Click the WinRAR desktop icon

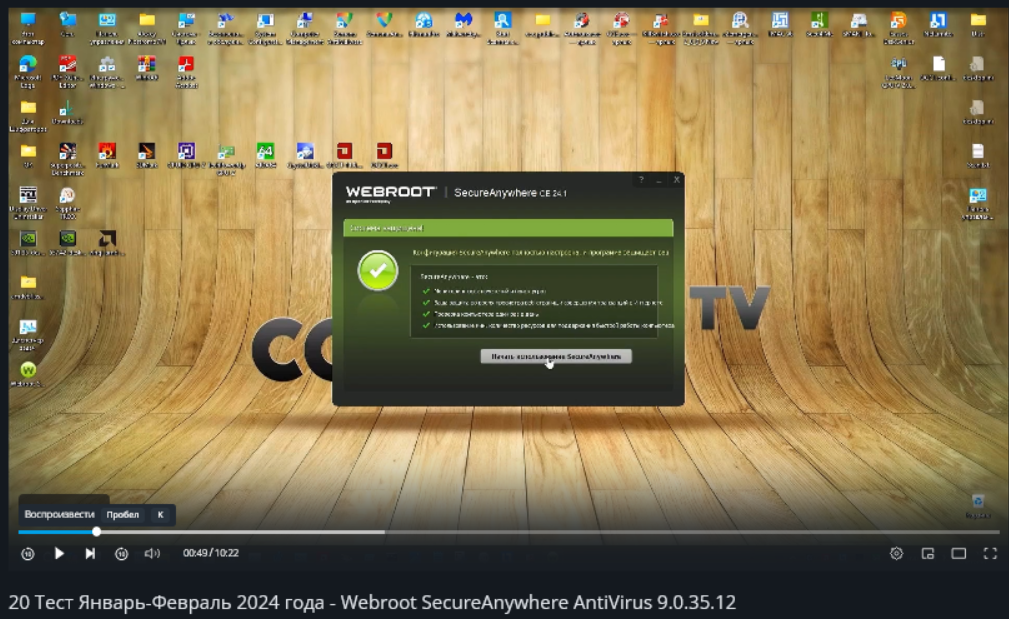coord(147,64)
